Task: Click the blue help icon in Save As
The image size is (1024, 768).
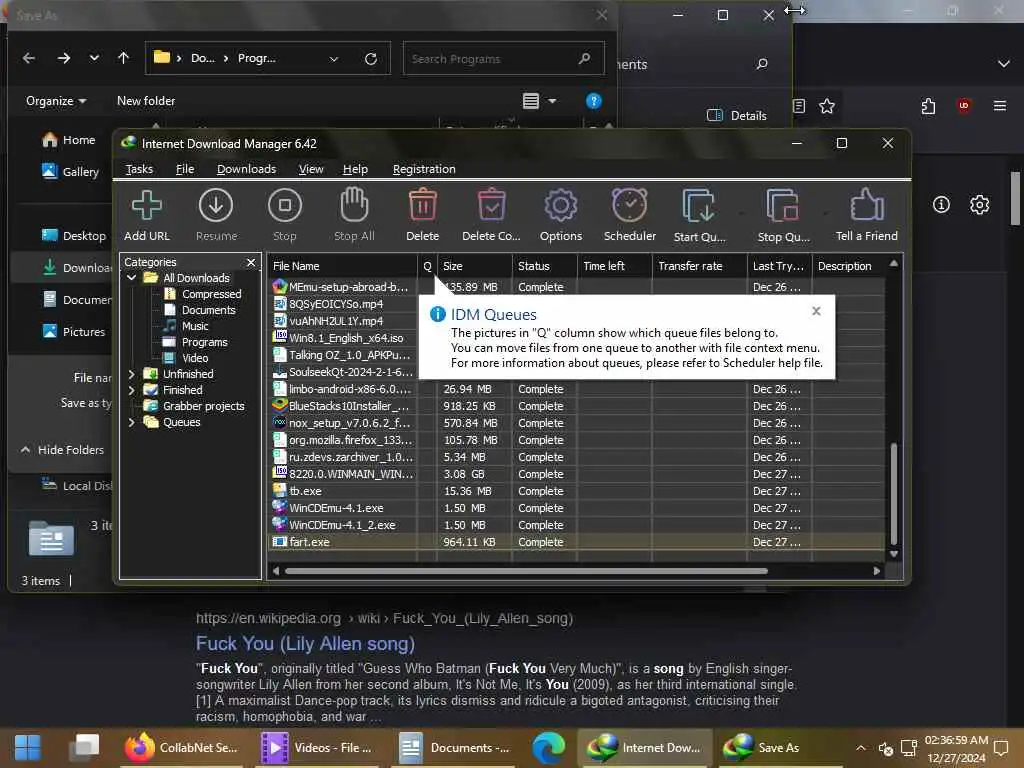Action: 593,101
